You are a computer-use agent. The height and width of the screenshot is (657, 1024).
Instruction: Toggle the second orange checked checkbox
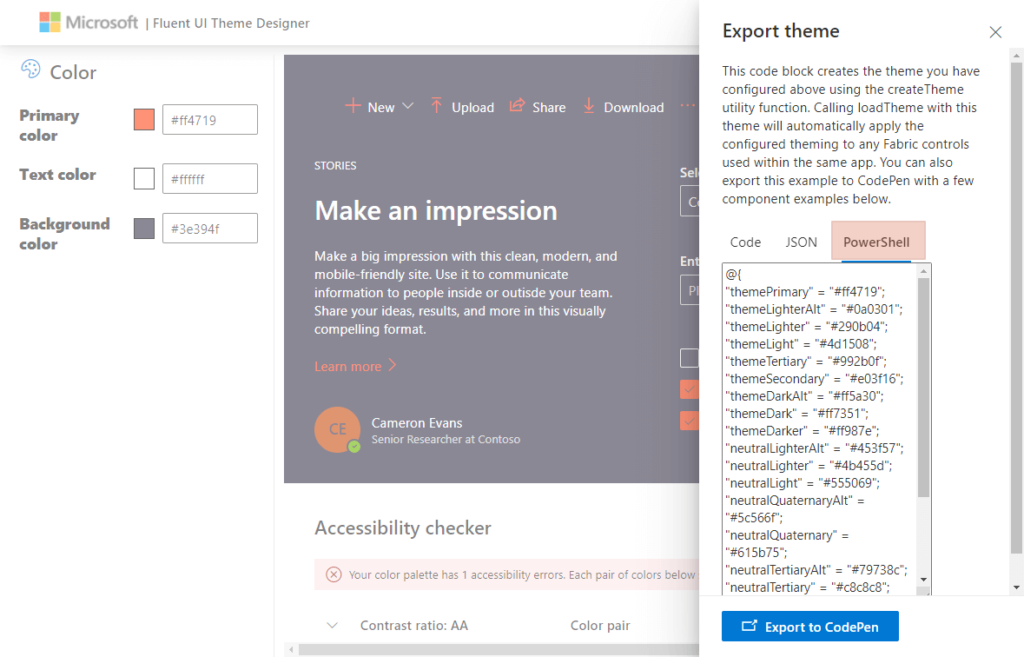(x=689, y=421)
